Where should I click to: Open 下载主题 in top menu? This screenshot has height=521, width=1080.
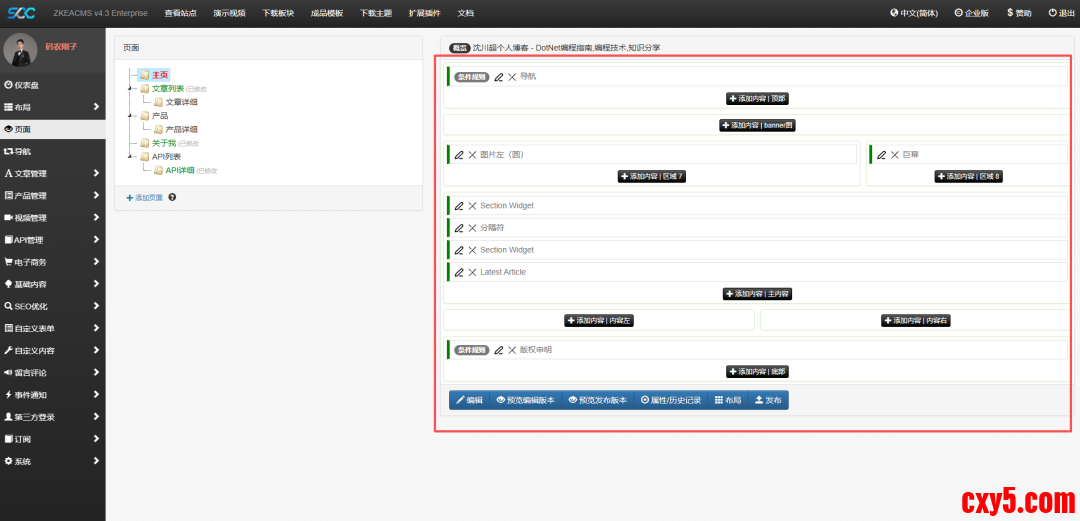point(376,13)
